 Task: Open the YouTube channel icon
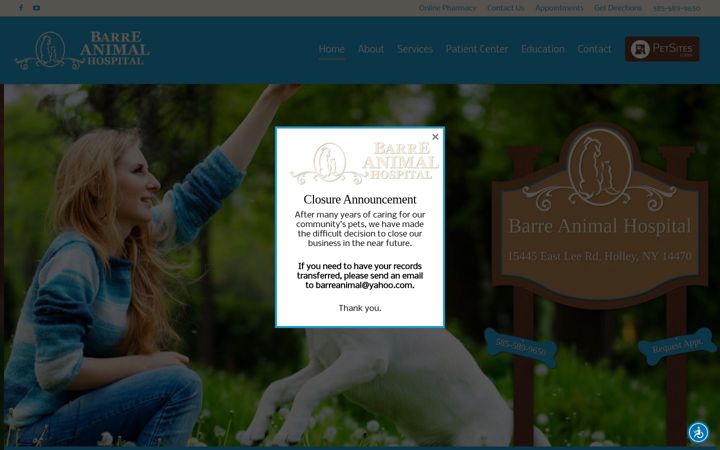click(x=36, y=8)
